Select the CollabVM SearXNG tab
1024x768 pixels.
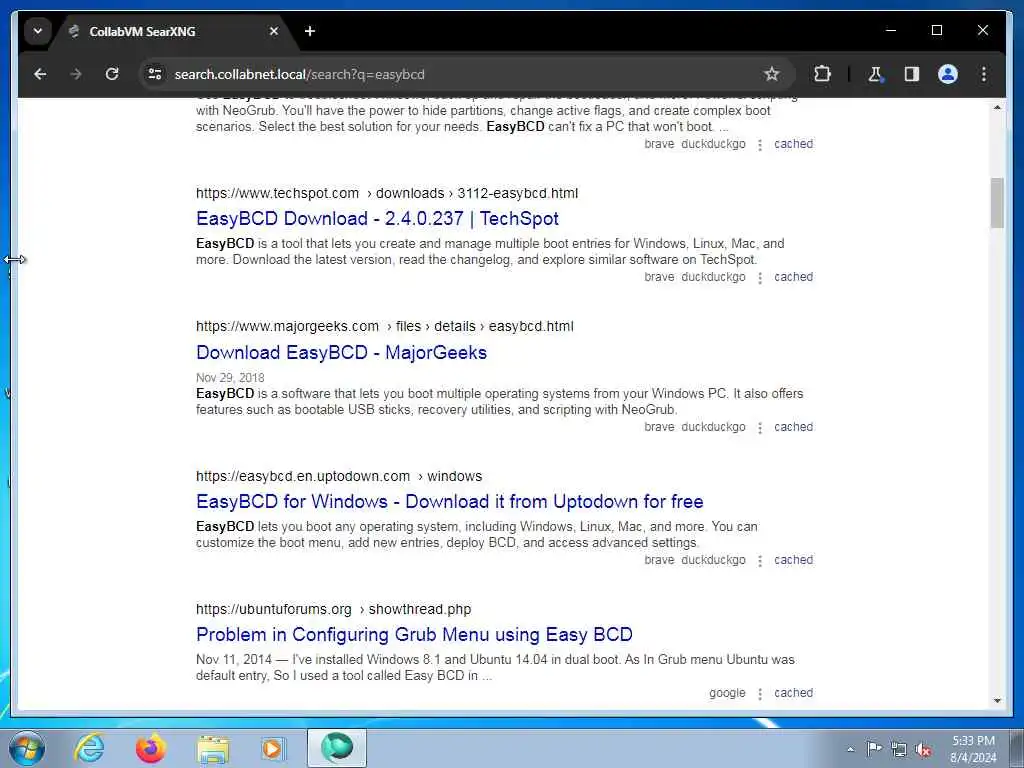pos(174,31)
